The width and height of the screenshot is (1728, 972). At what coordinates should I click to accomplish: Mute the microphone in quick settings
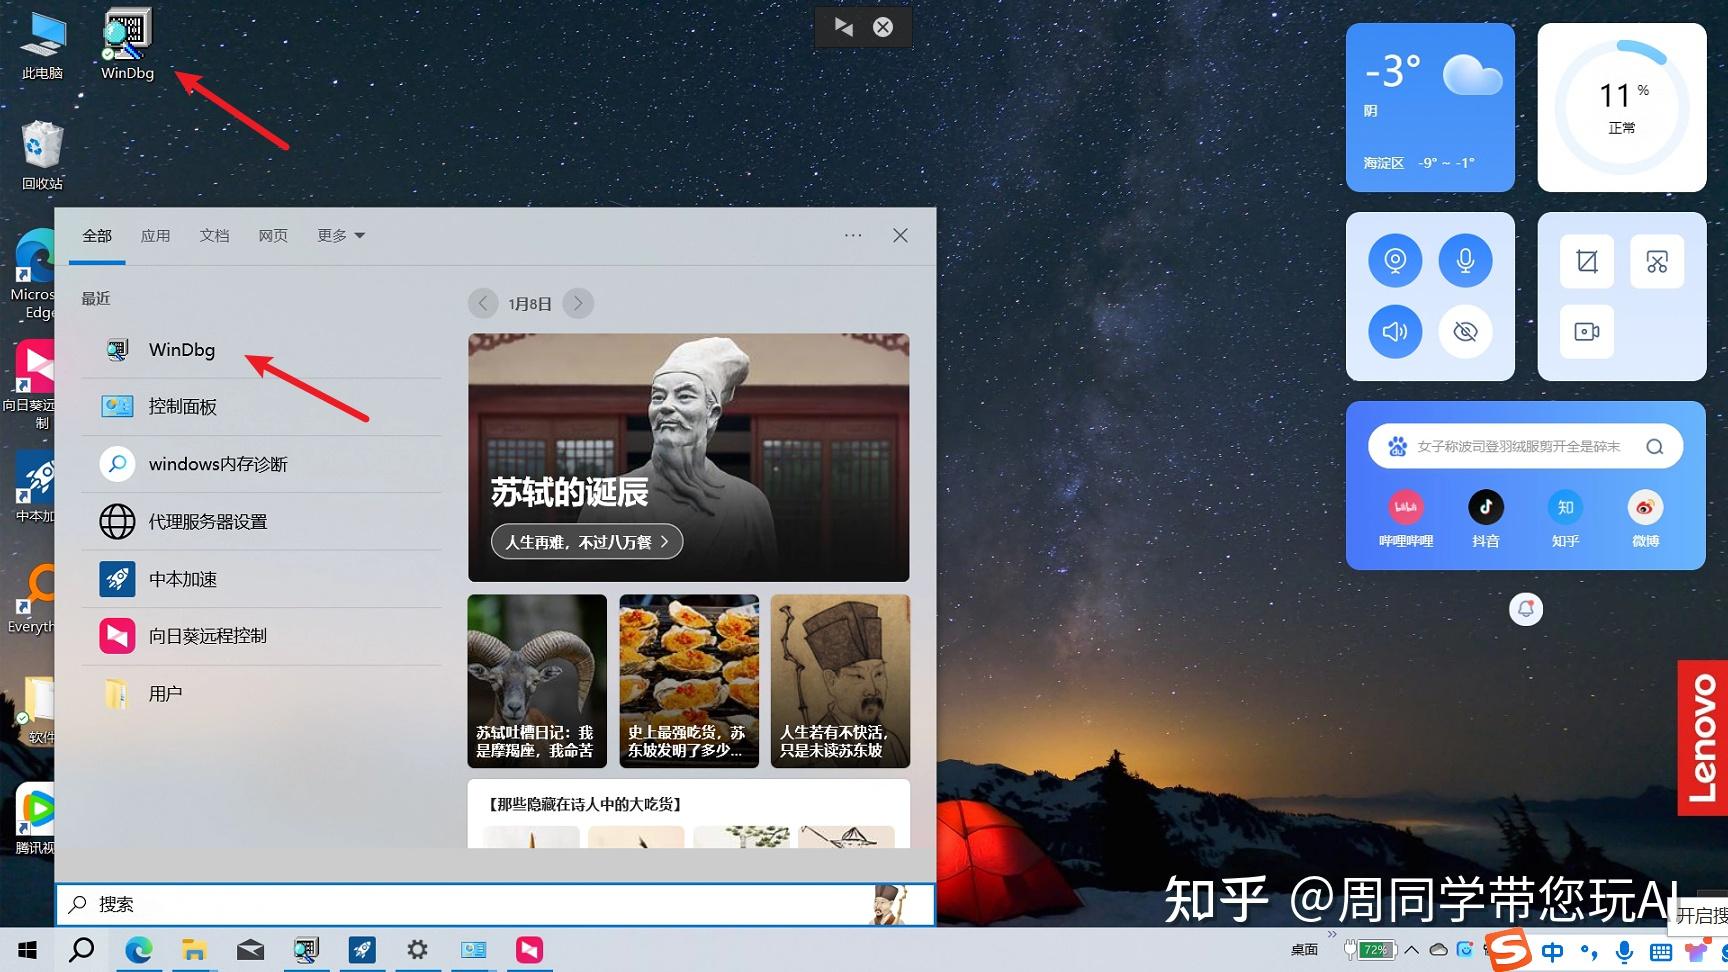pos(1465,259)
